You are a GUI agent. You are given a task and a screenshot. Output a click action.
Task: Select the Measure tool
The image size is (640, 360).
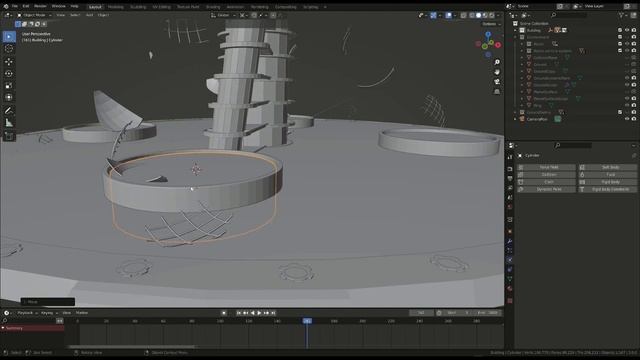[9, 122]
